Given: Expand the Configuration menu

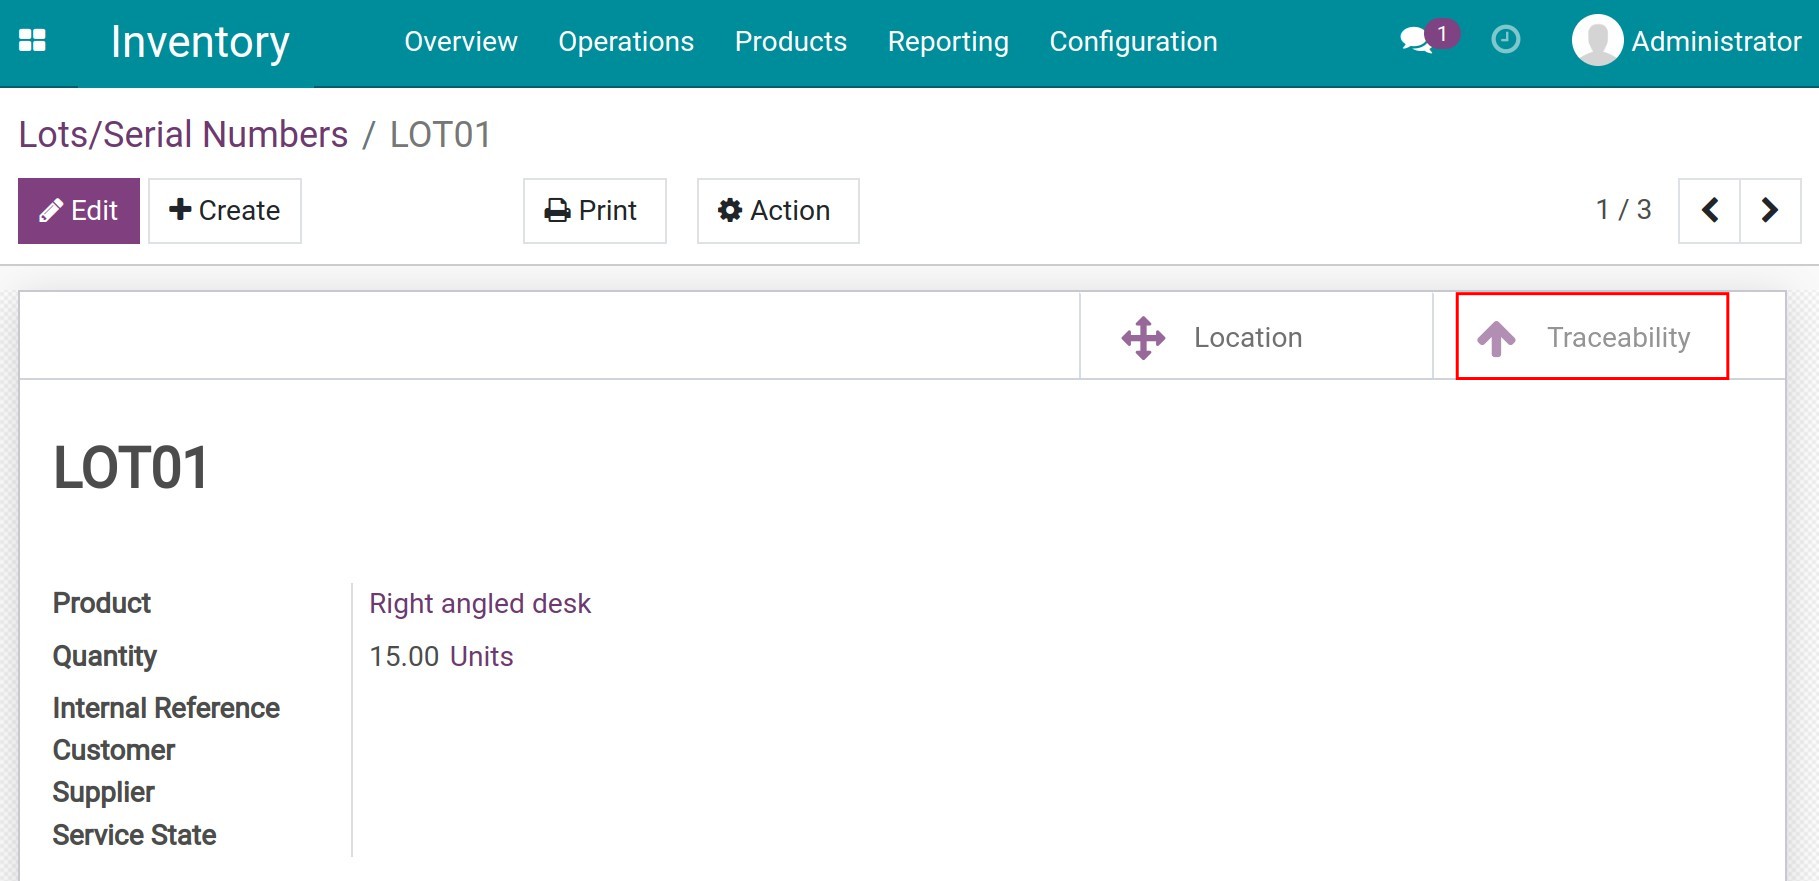Looking at the screenshot, I should tap(1133, 42).
